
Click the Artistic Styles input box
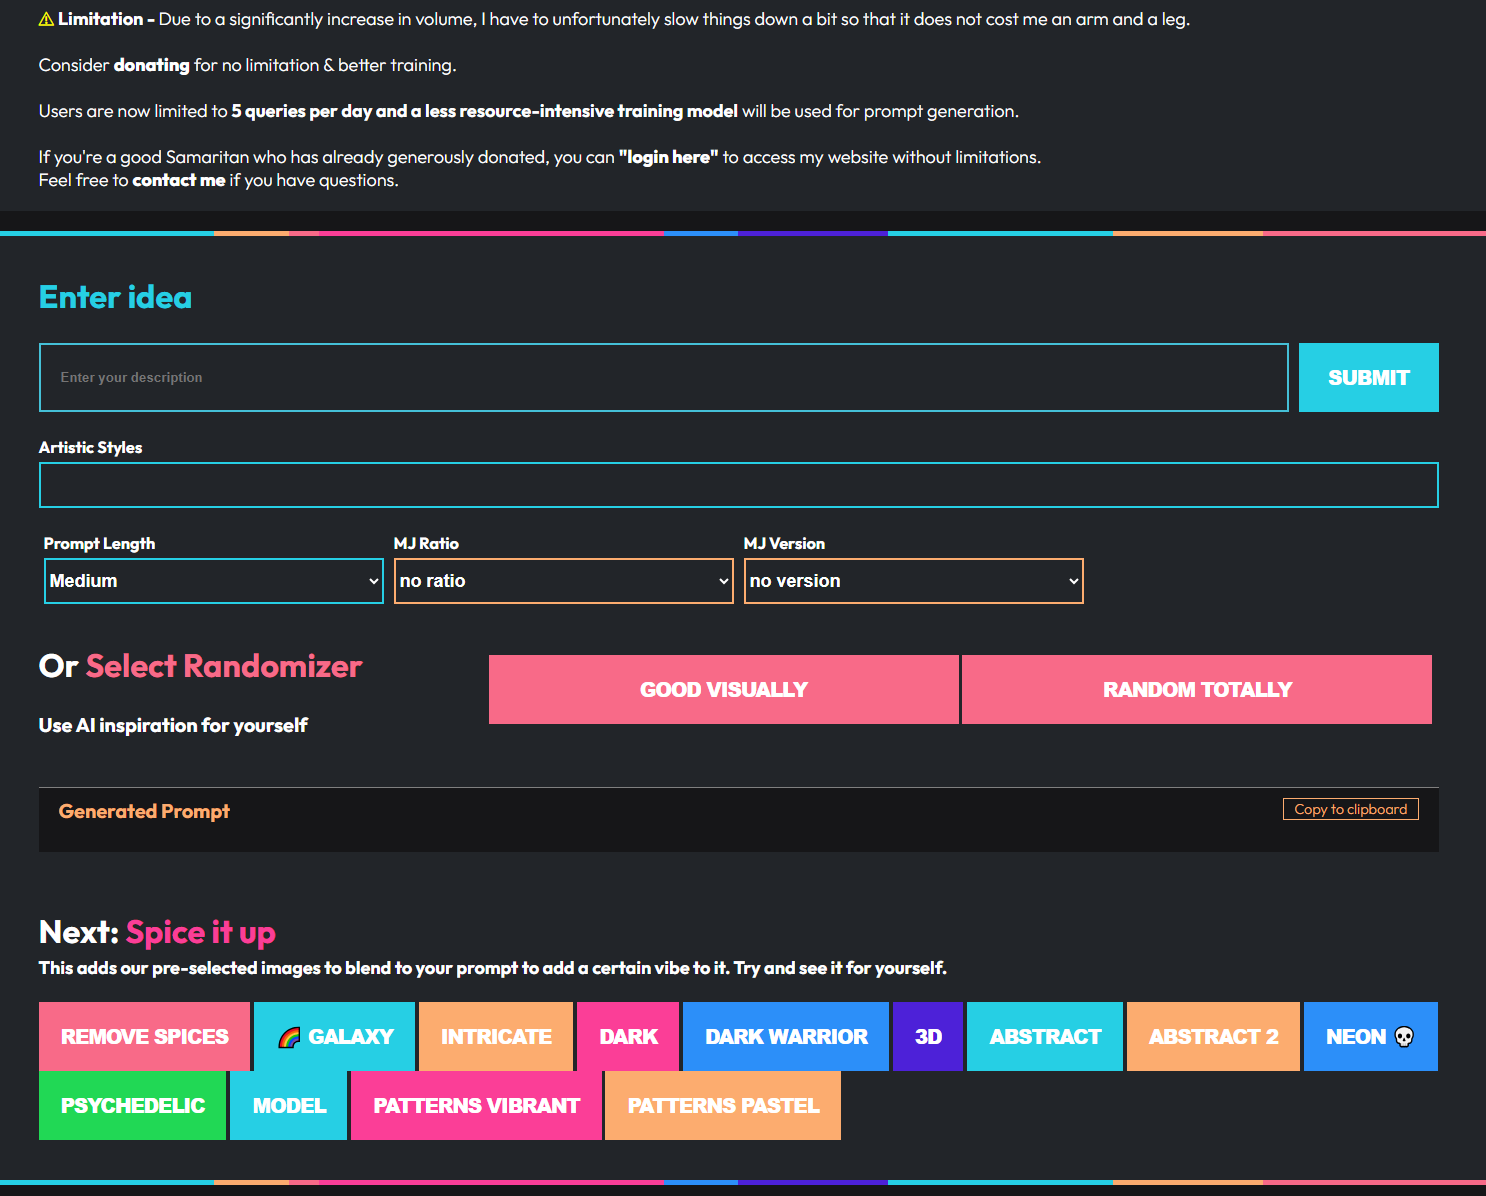point(738,485)
